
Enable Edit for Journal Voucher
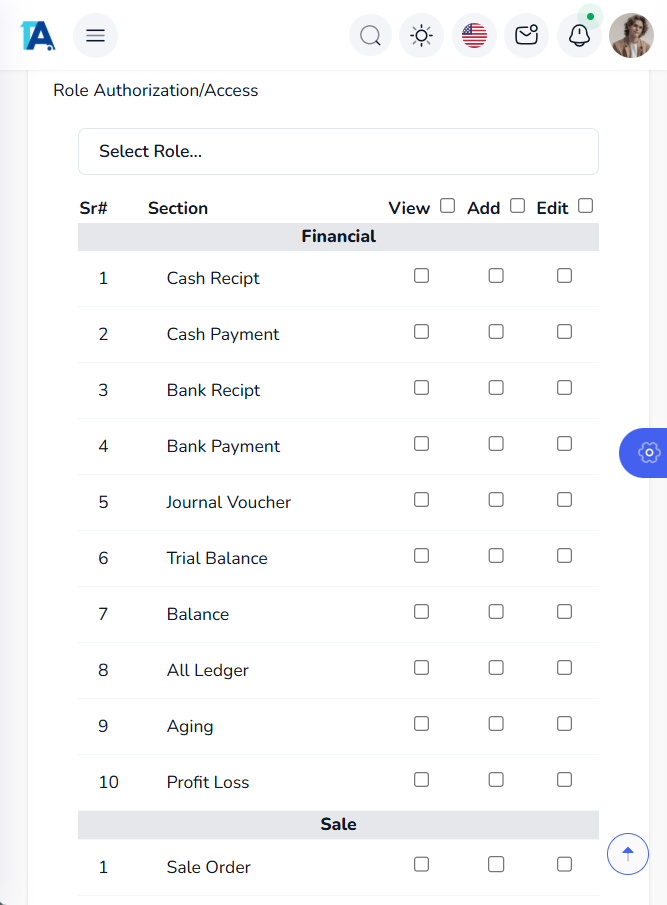pyautogui.click(x=564, y=500)
